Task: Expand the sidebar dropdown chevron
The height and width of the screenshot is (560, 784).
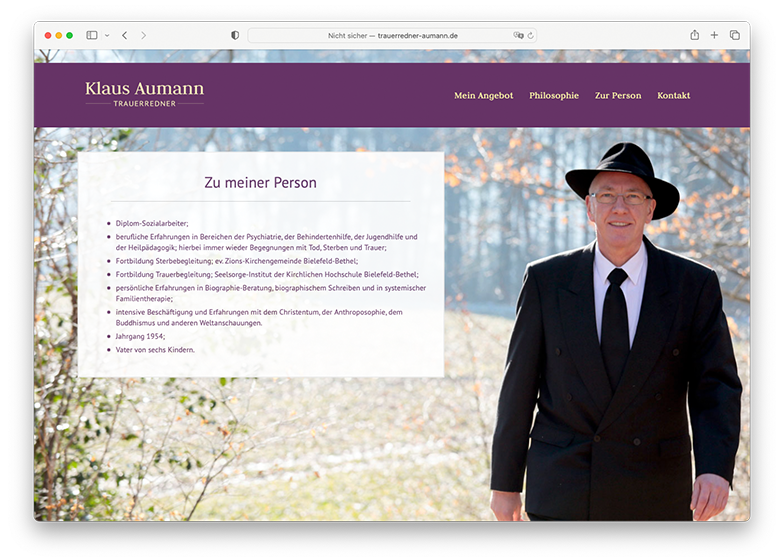Action: (x=107, y=36)
